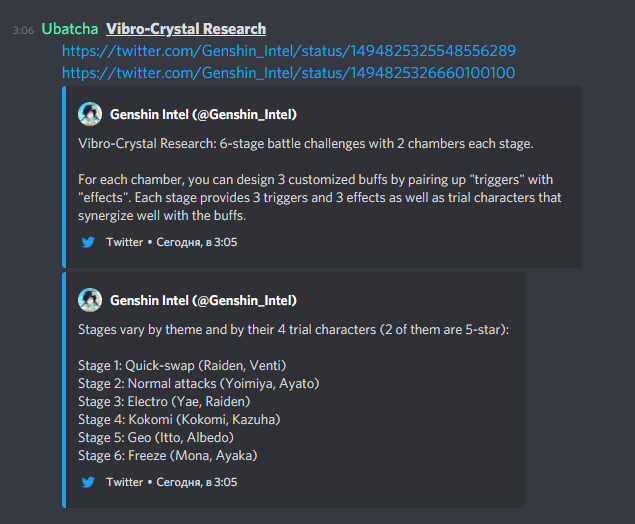
Task: Click the Twitter footer label in first embed
Action: 124,242
